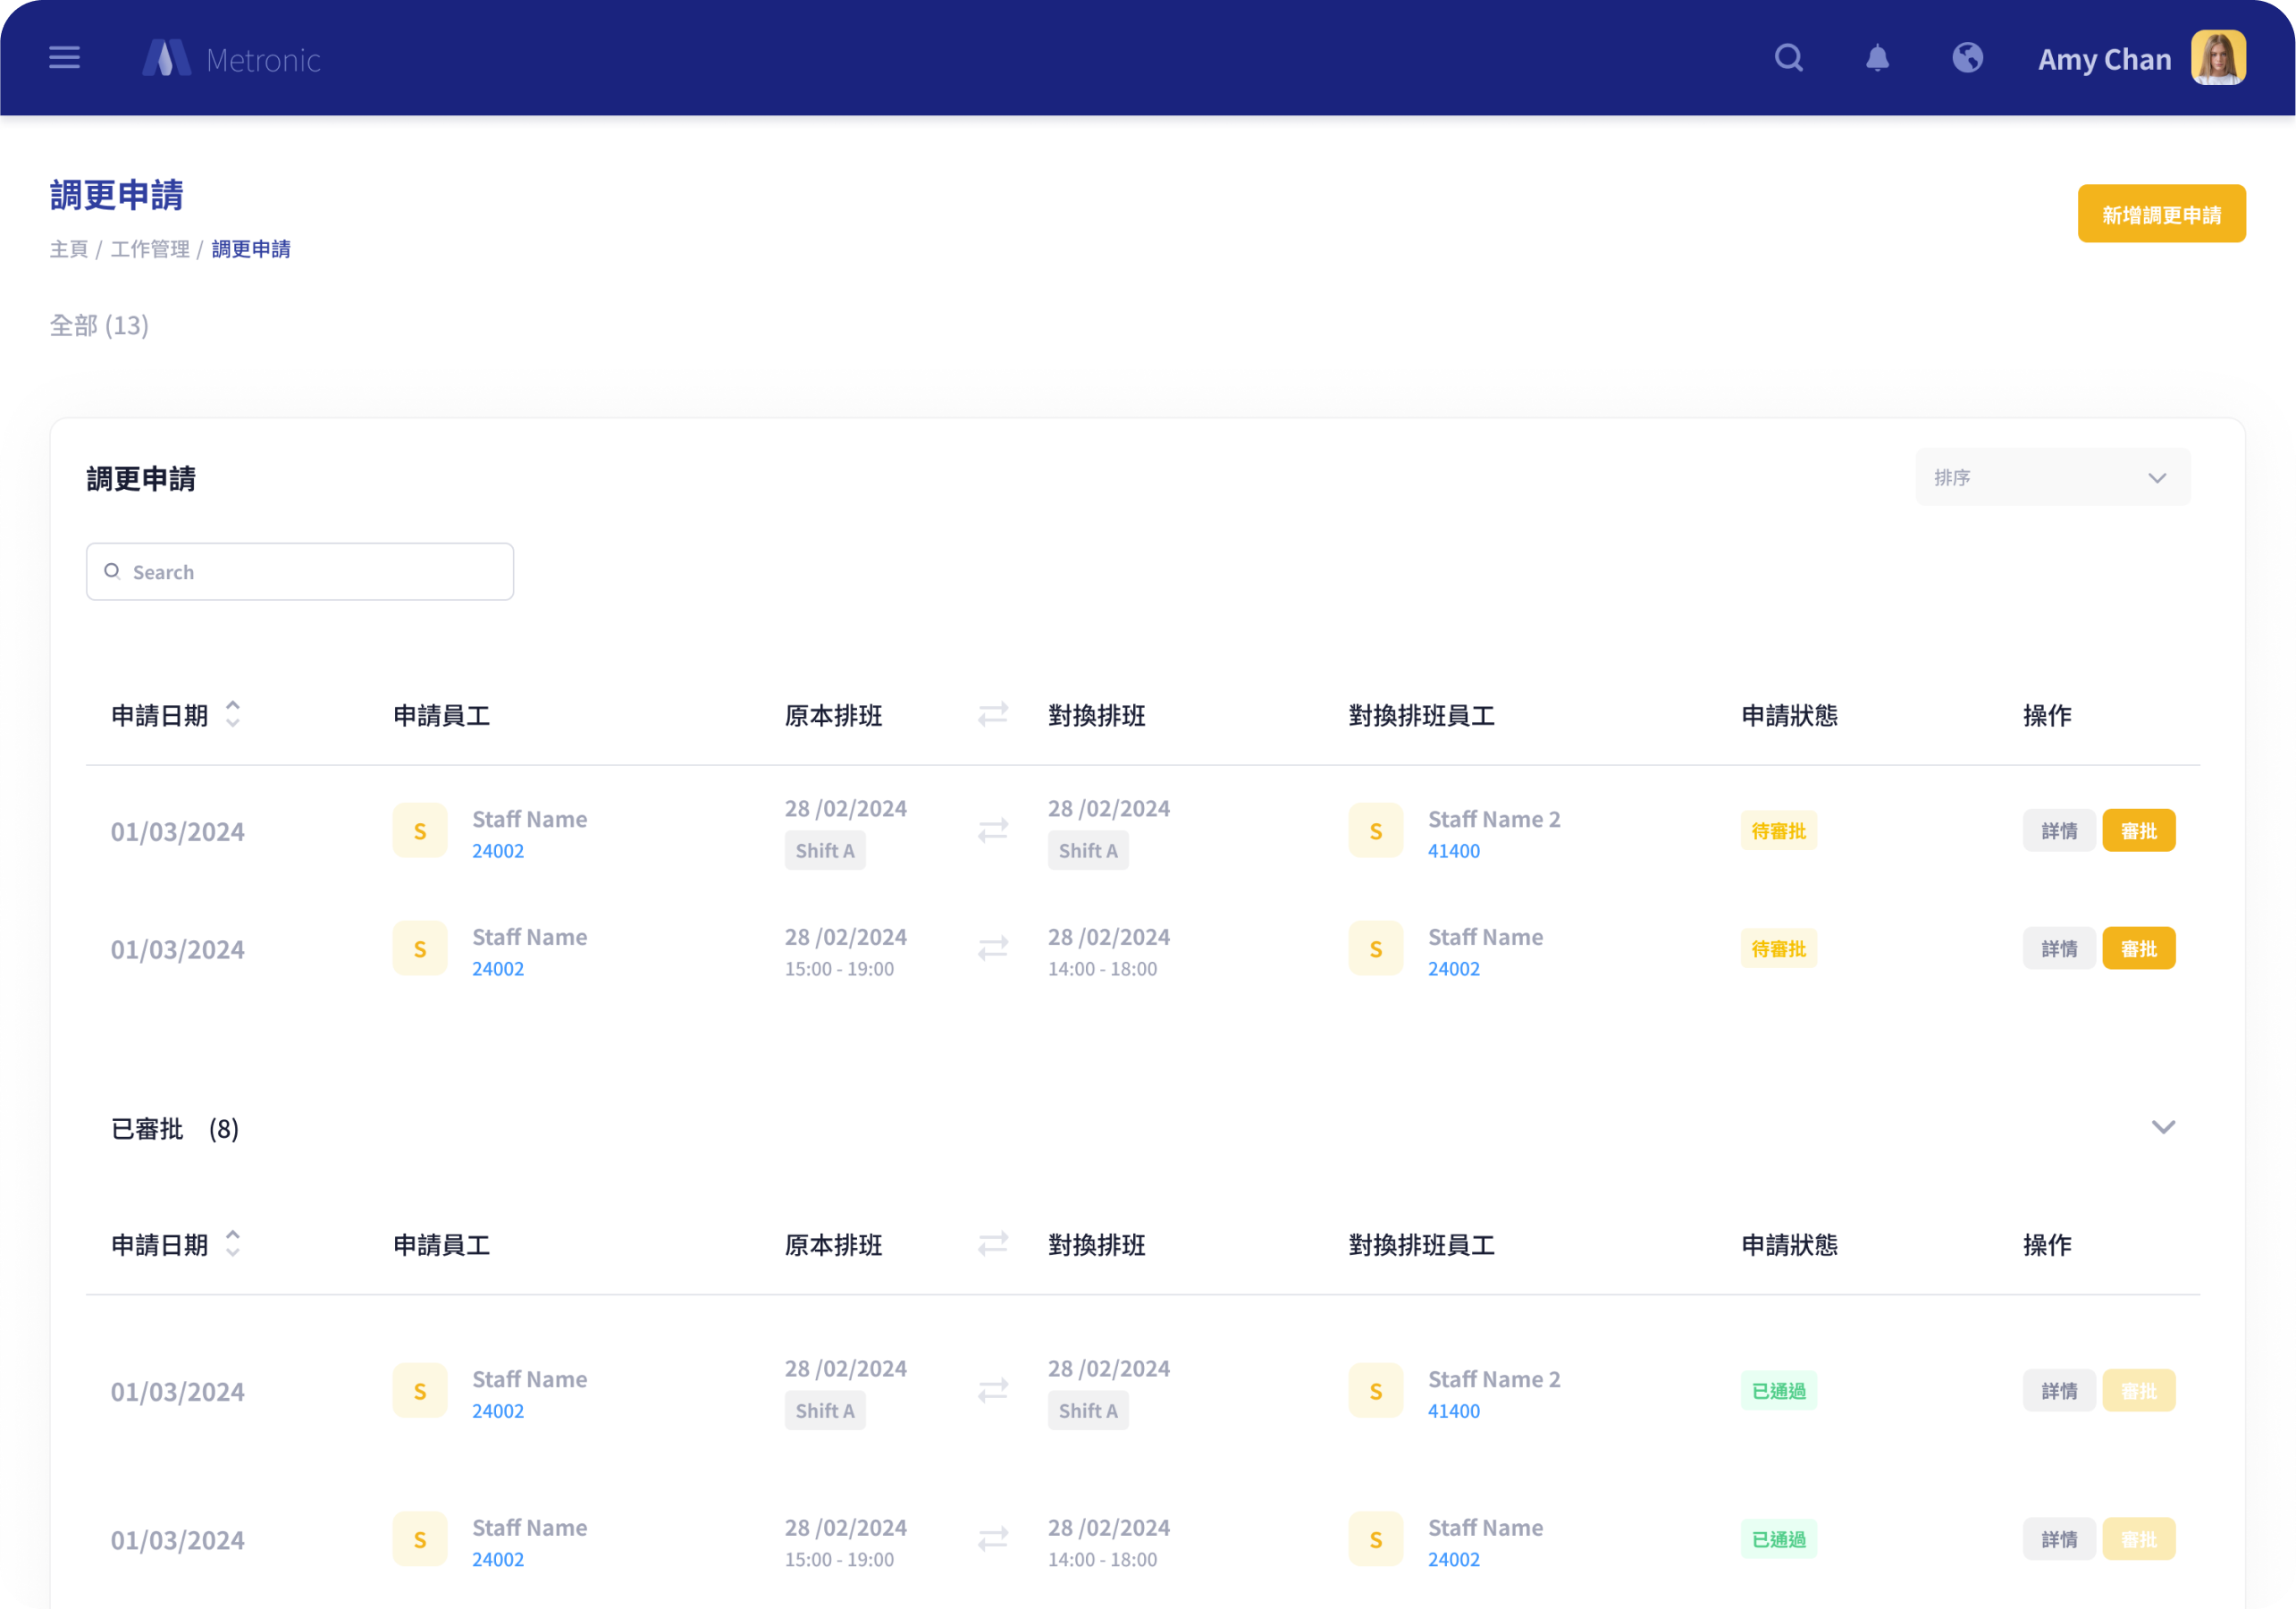This screenshot has width=2296, height=1609.
Task: Click the Metronic logo icon
Action: pyautogui.click(x=166, y=59)
